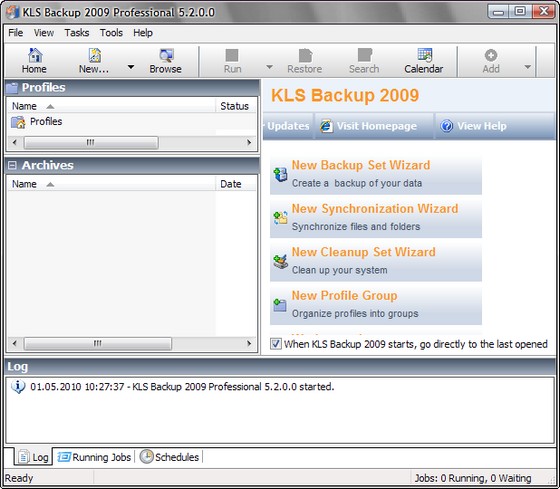Viewport: 560px width, 489px height.
Task: Sort archives by the Name column
Action: click(111, 184)
